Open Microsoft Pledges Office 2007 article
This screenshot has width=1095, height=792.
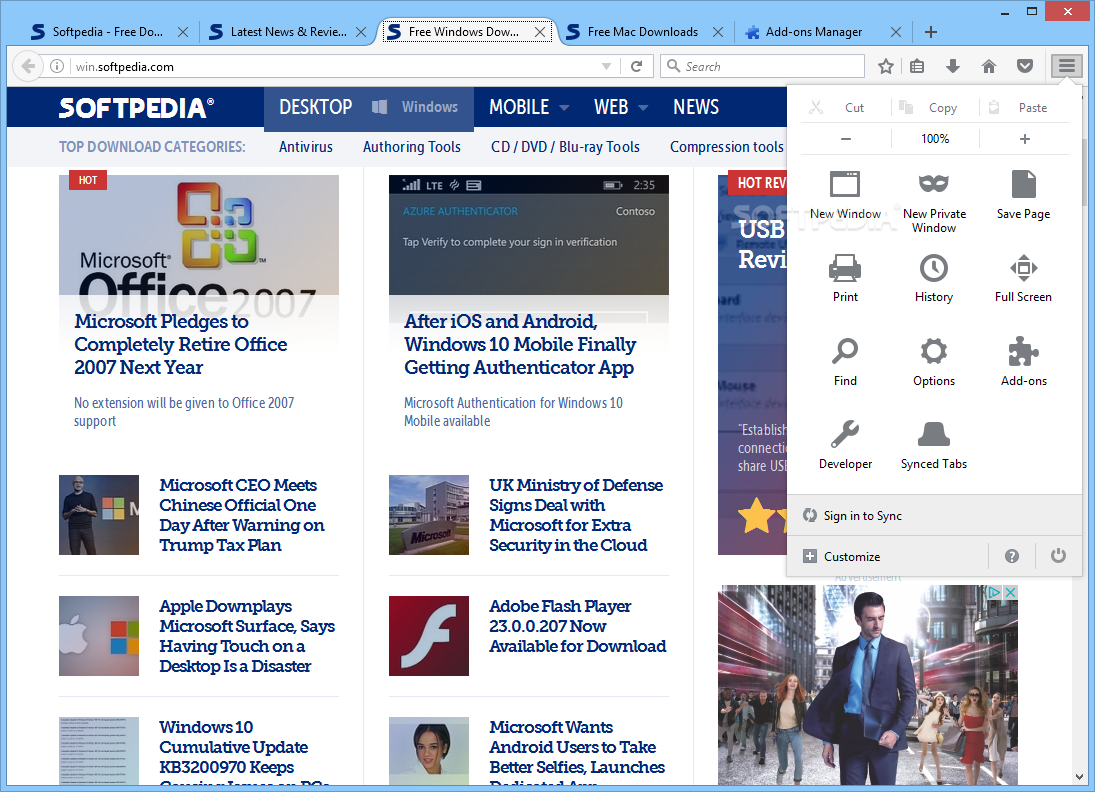click(180, 344)
